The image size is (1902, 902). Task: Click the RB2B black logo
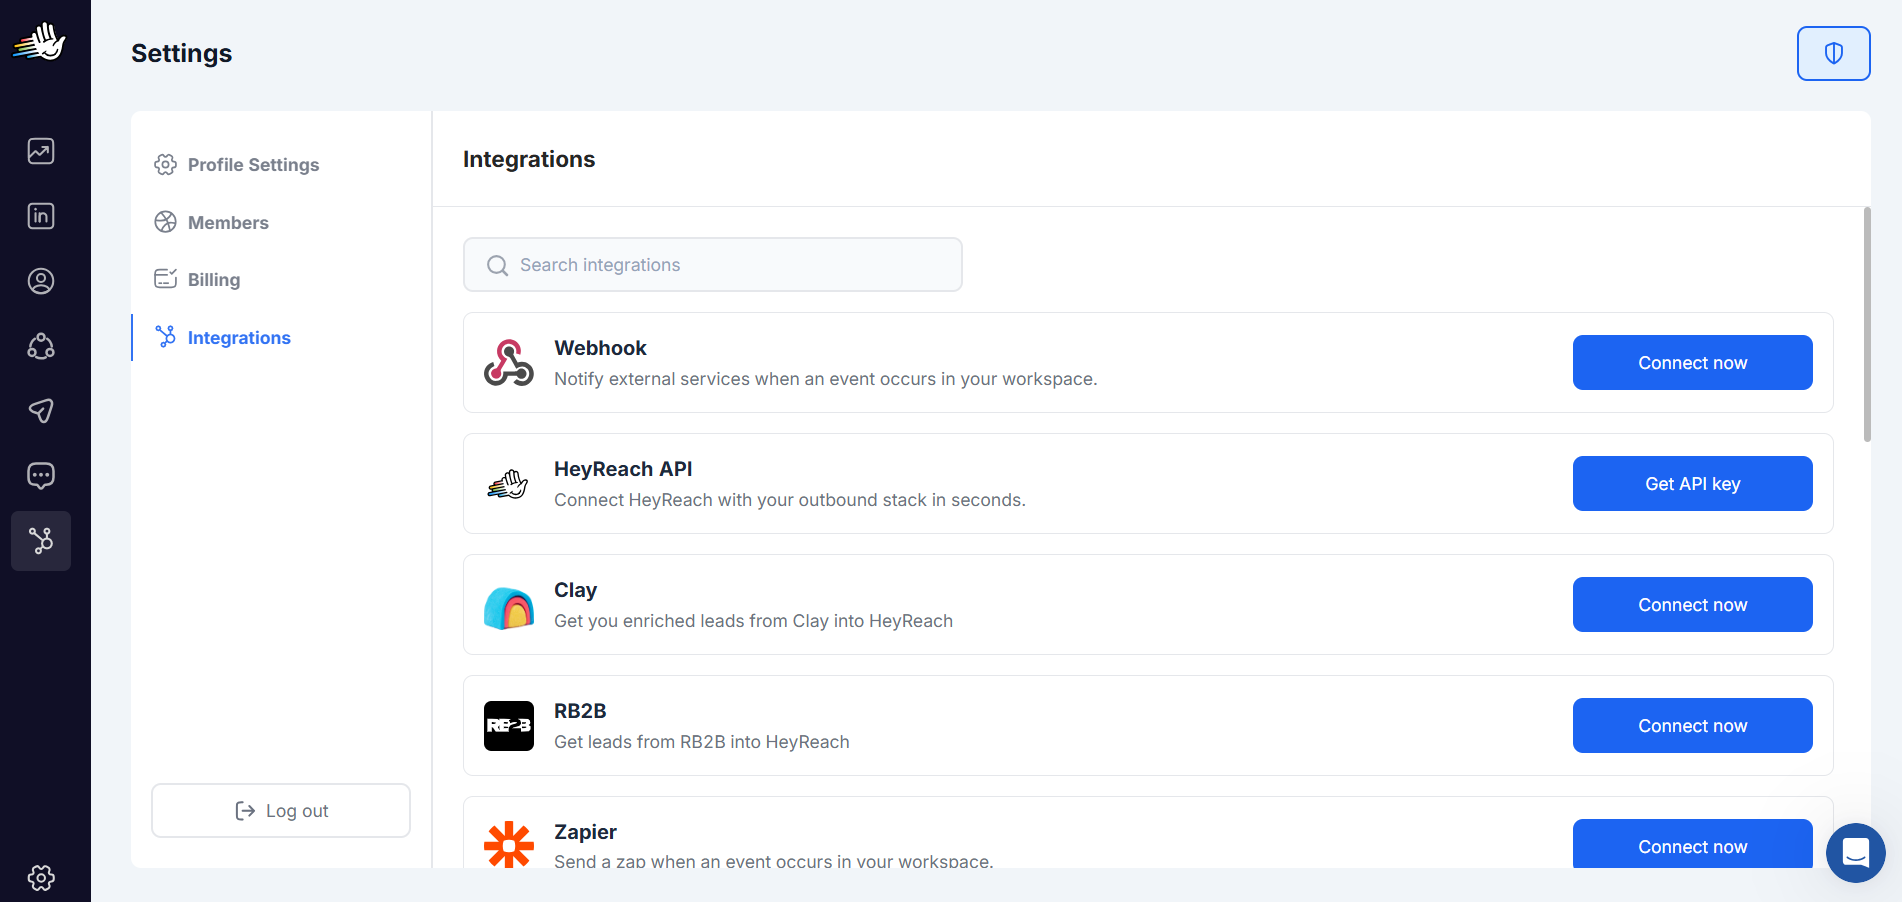pyautogui.click(x=509, y=726)
